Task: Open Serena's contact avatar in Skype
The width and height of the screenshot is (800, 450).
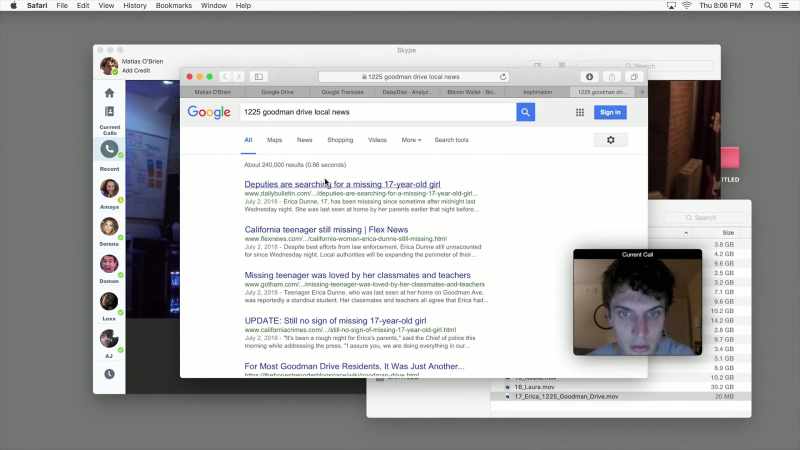Action: coord(109,226)
